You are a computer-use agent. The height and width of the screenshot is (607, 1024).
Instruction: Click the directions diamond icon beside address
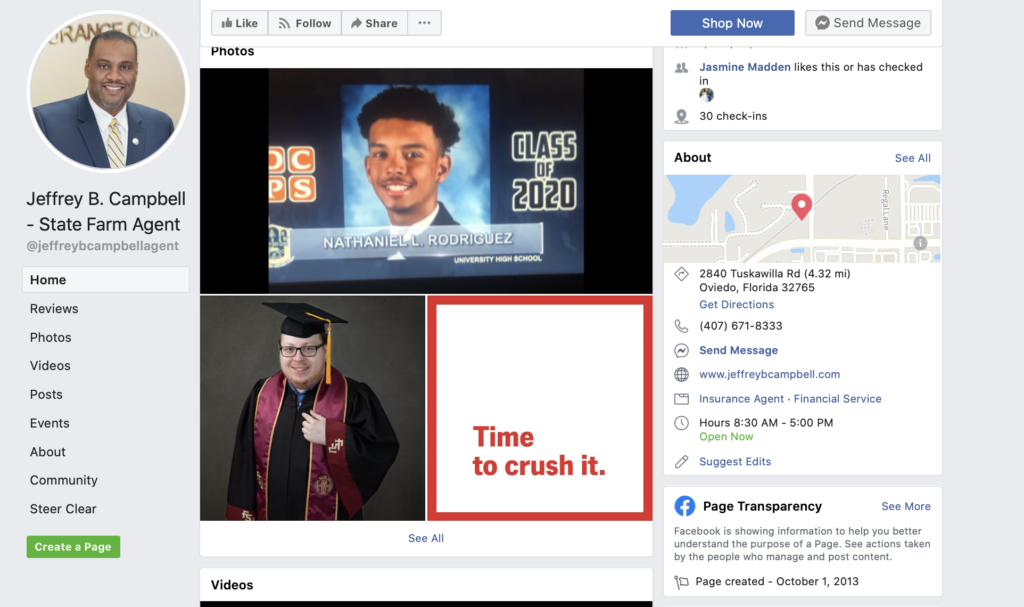(x=681, y=274)
